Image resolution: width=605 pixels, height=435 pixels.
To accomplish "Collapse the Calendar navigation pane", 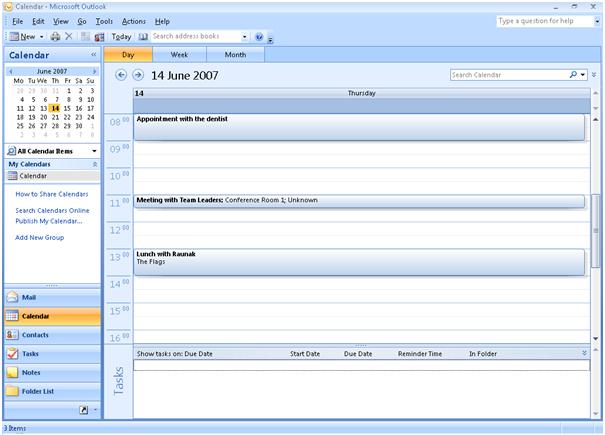I will (94, 55).
